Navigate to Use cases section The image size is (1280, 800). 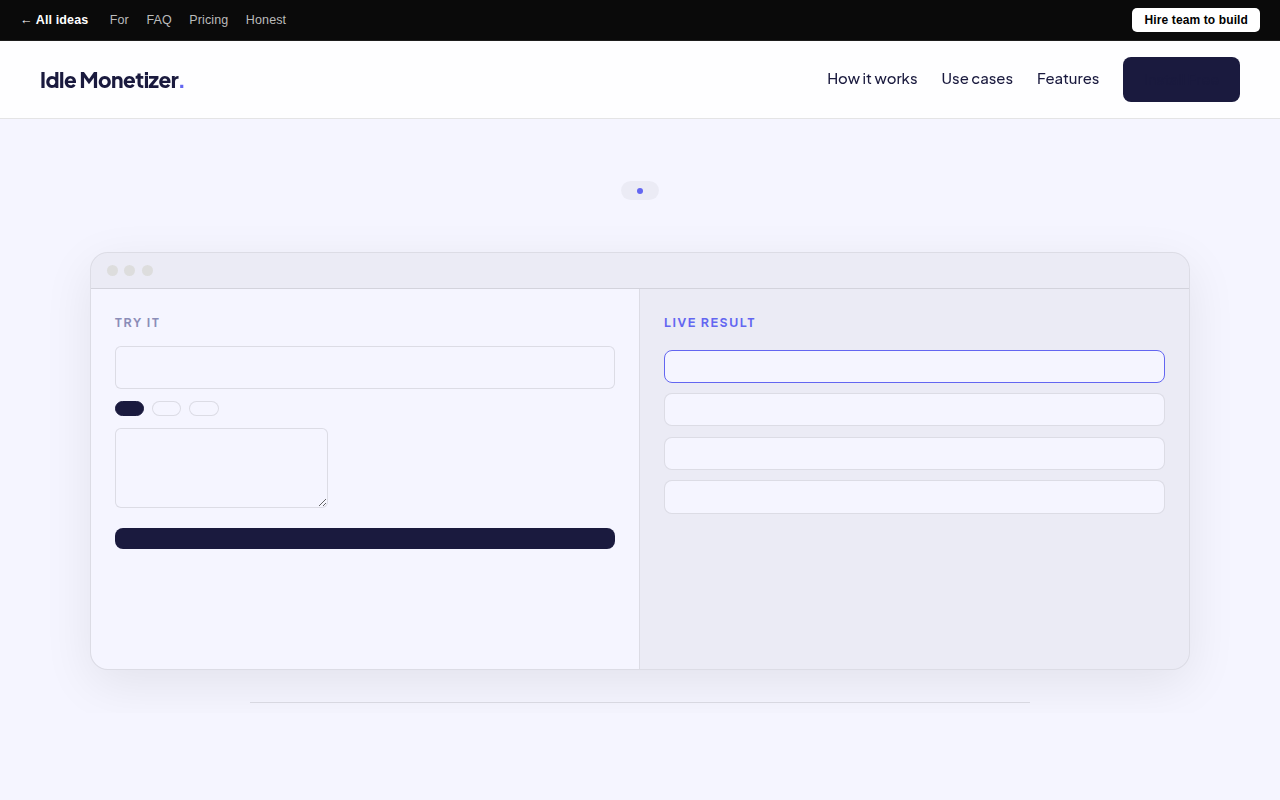[x=977, y=79]
